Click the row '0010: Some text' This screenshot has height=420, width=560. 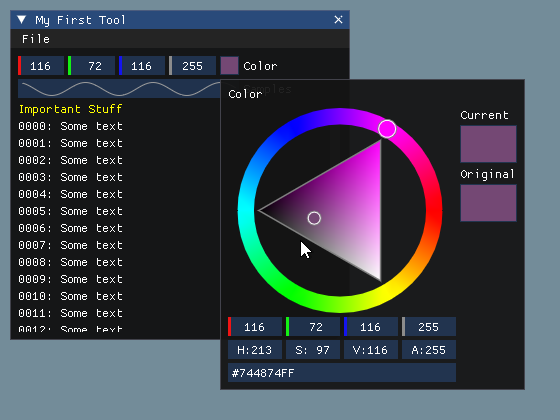(70, 296)
